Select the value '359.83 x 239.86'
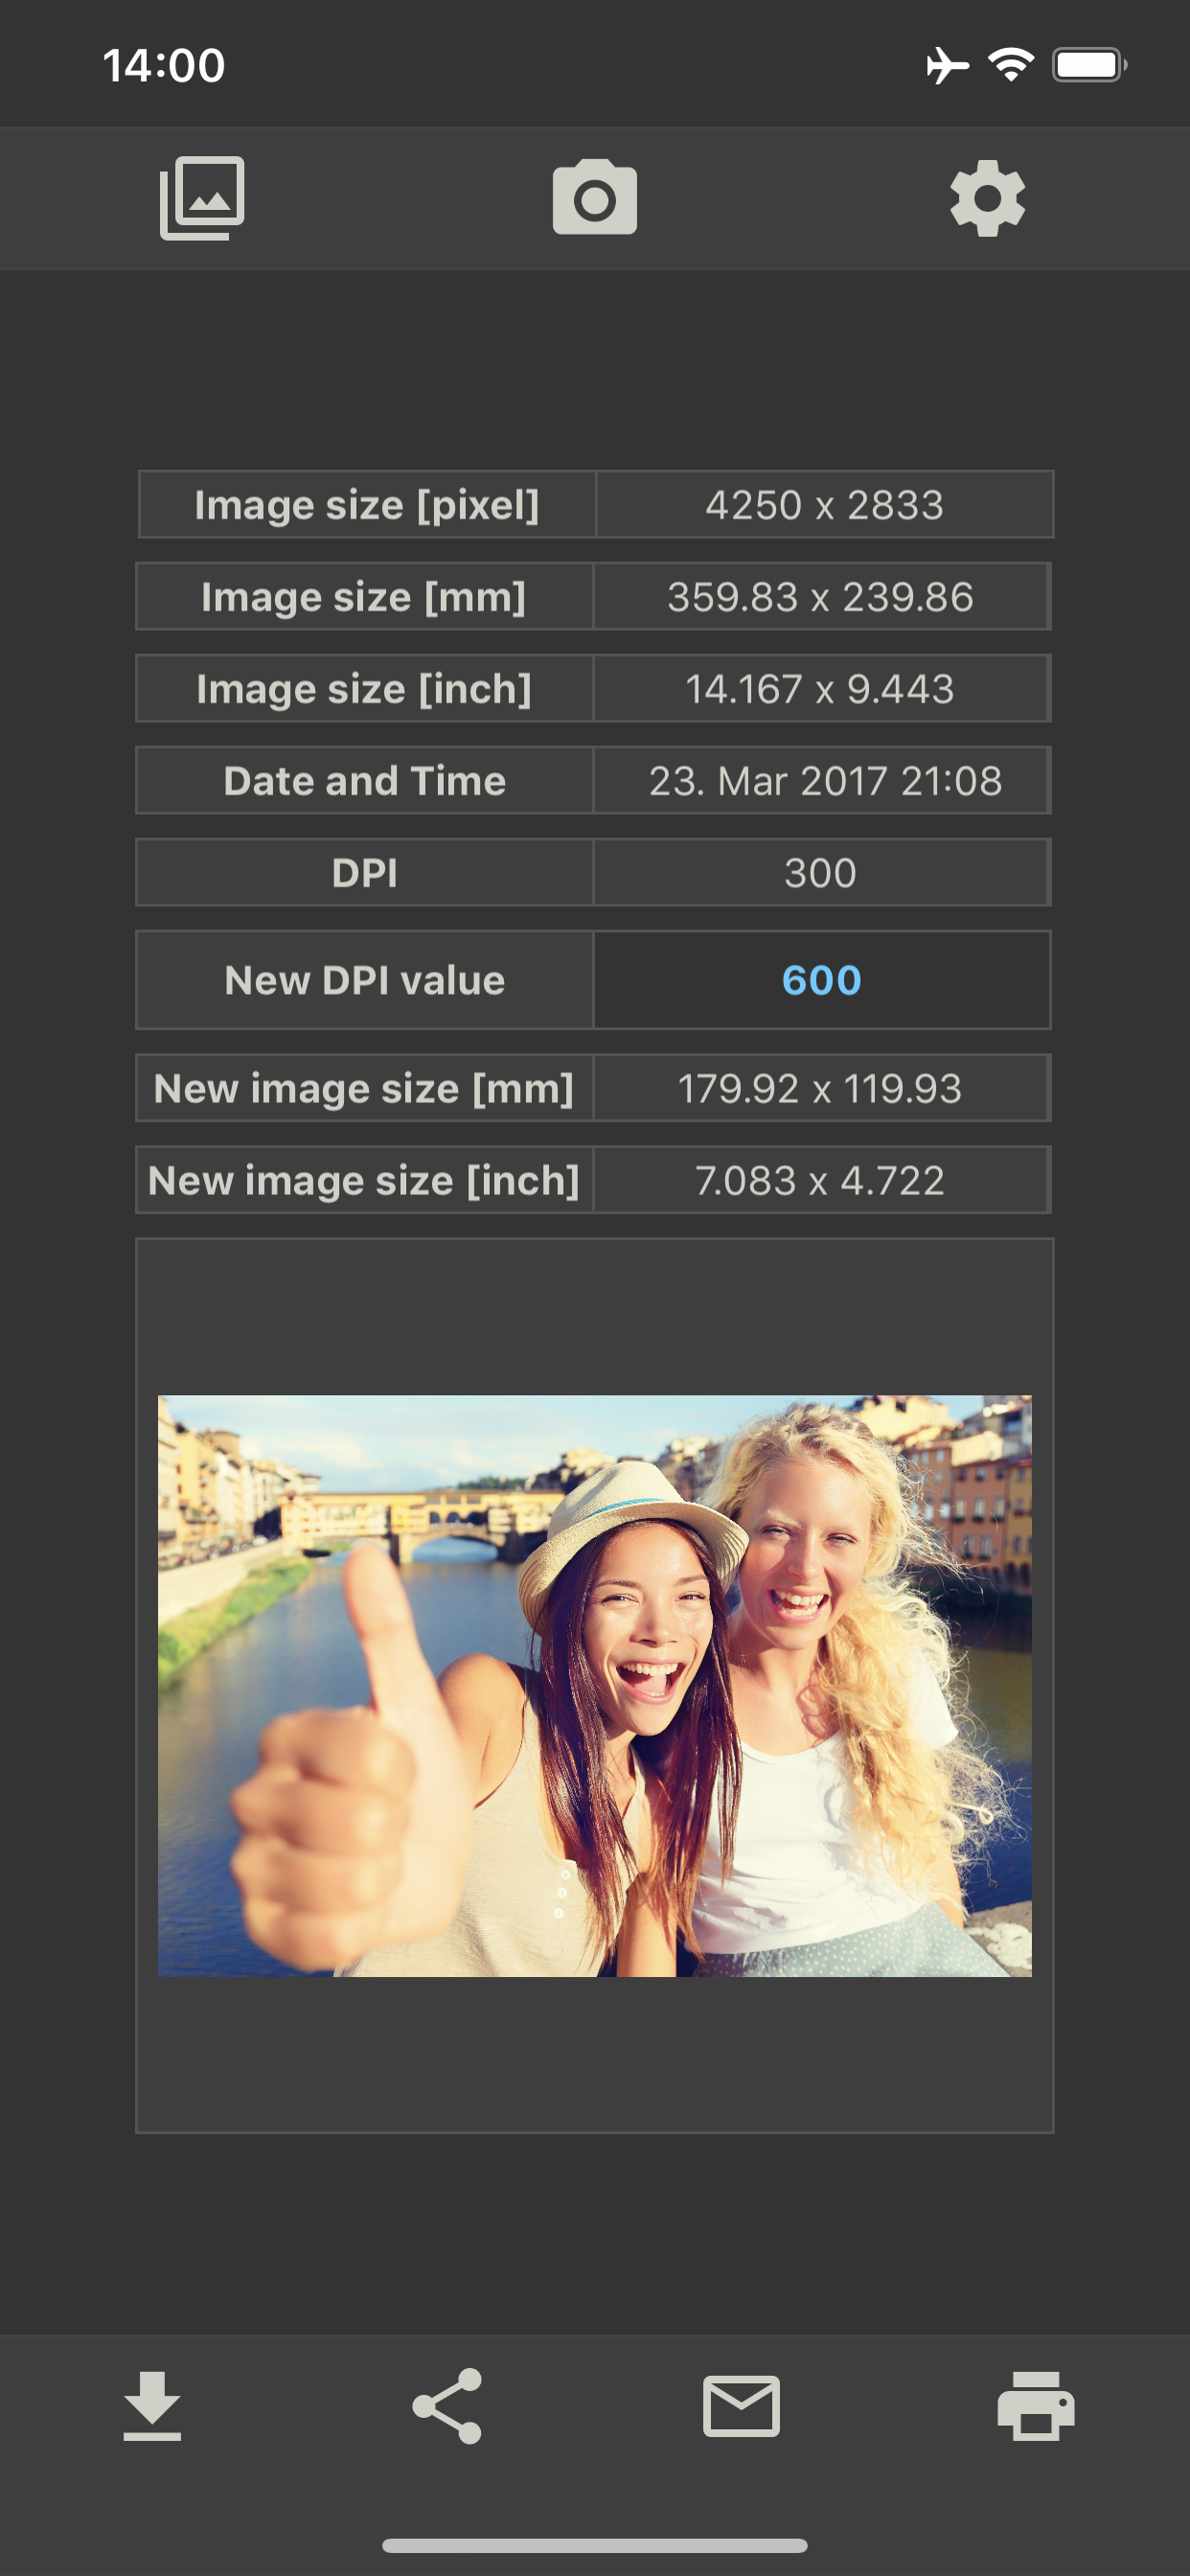The height and width of the screenshot is (2576, 1190). [821, 597]
